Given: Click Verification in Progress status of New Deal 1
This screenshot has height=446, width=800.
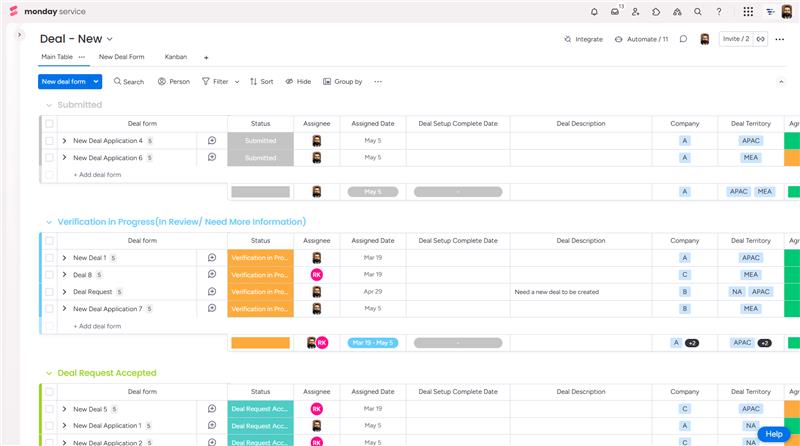Looking at the screenshot, I should 260,258.
